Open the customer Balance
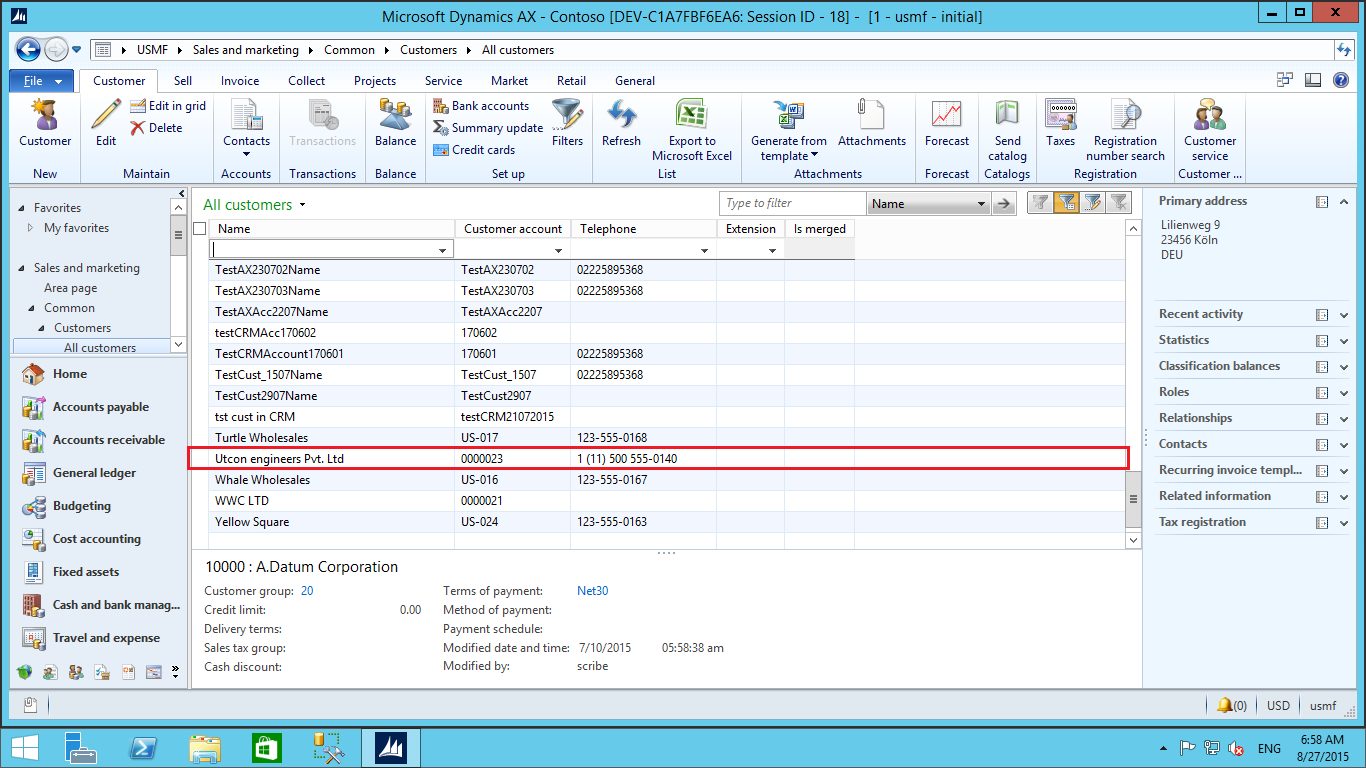The image size is (1366, 768). 395,124
